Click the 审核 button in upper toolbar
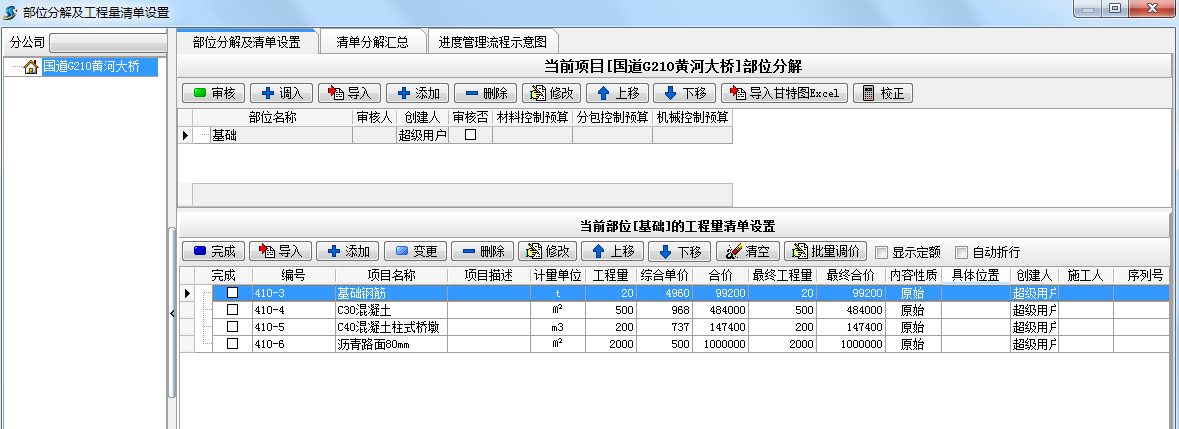The image size is (1179, 429). point(213,93)
